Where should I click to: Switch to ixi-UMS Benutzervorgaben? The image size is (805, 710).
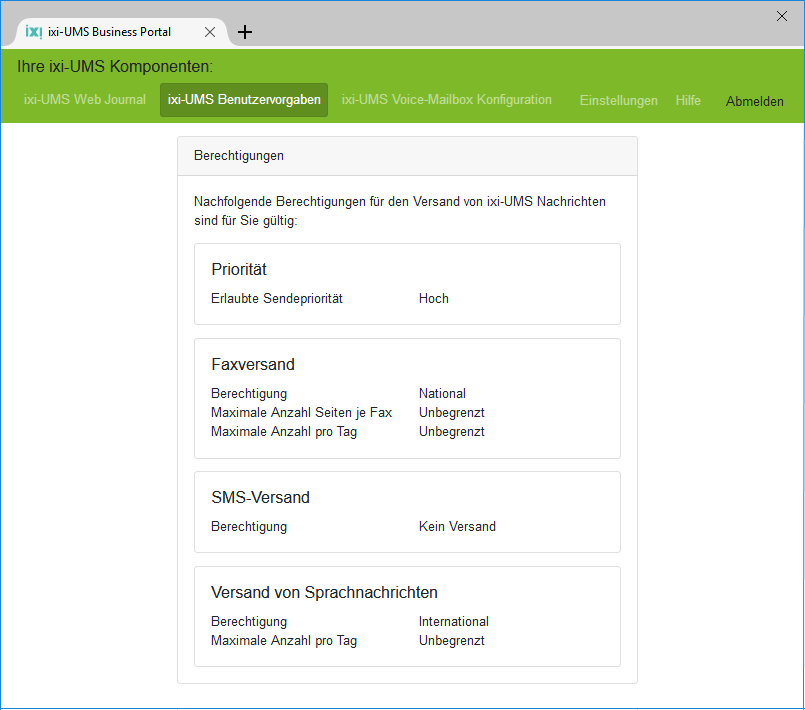244,100
